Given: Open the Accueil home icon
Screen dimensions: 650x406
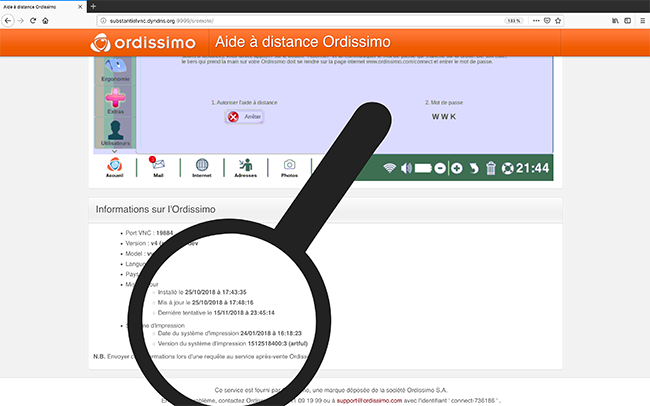Looking at the screenshot, I should [x=114, y=167].
